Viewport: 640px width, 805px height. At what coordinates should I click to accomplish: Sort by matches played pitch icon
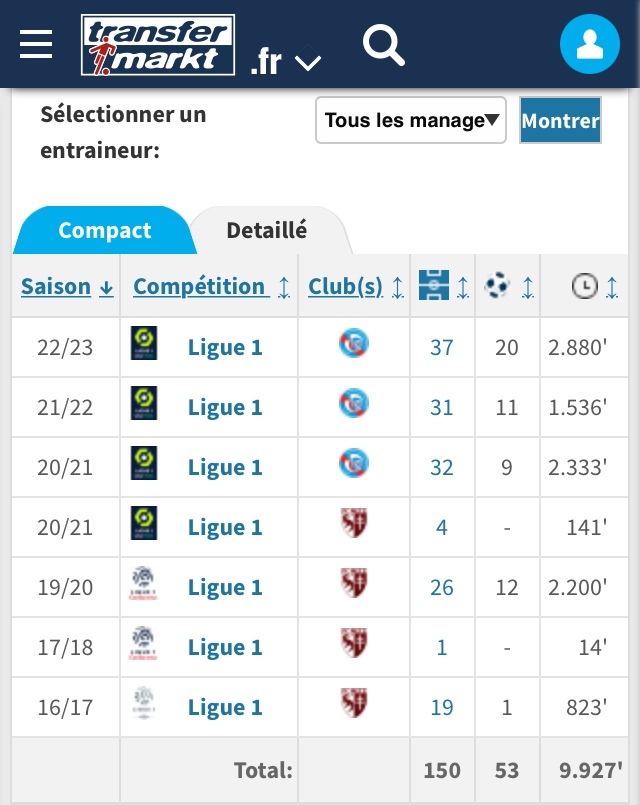click(434, 286)
